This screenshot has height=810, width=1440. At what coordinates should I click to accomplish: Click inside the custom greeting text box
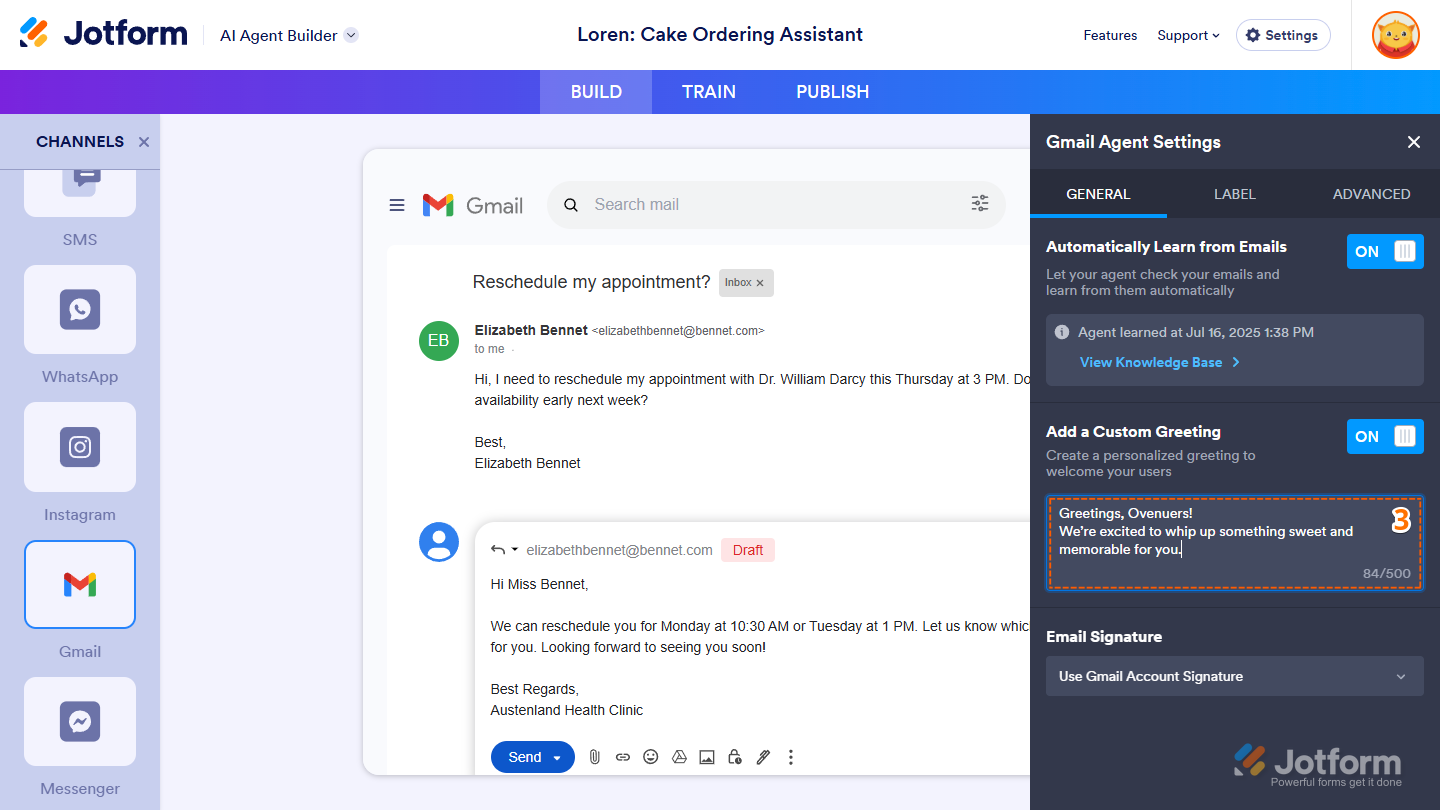click(1235, 542)
